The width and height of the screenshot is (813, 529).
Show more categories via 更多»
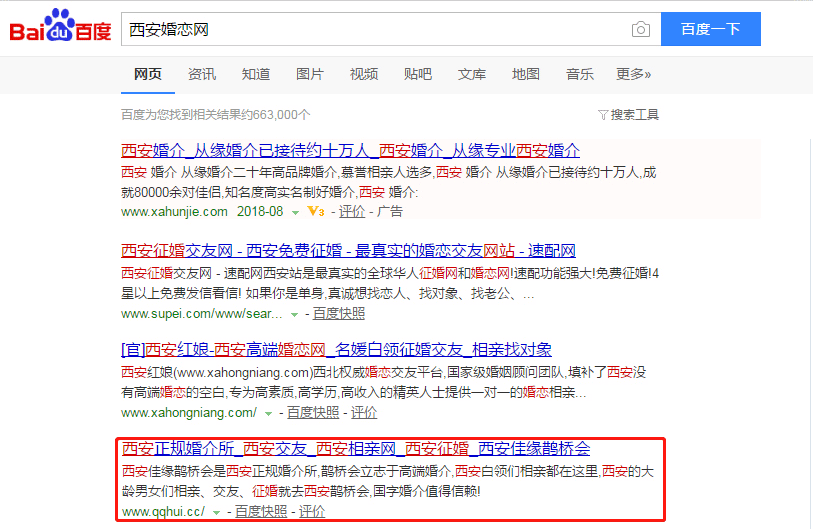click(633, 74)
